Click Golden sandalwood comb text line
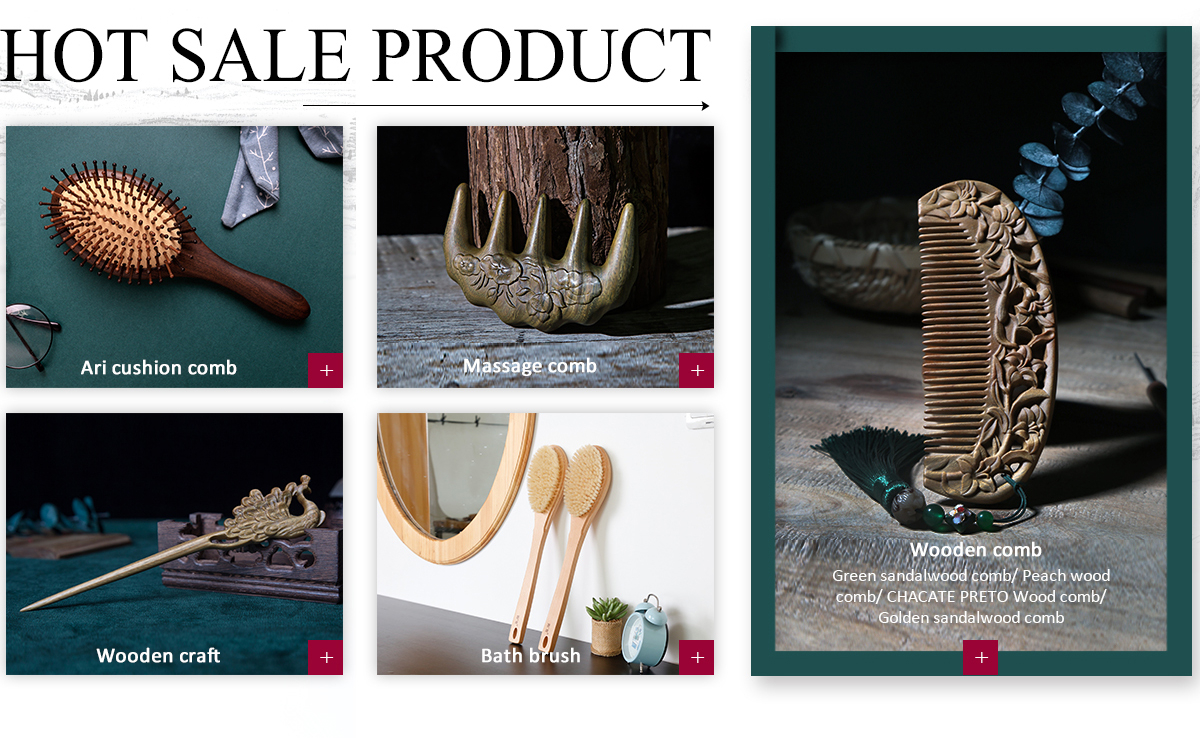Viewport: 1200px width, 738px height. click(x=971, y=618)
